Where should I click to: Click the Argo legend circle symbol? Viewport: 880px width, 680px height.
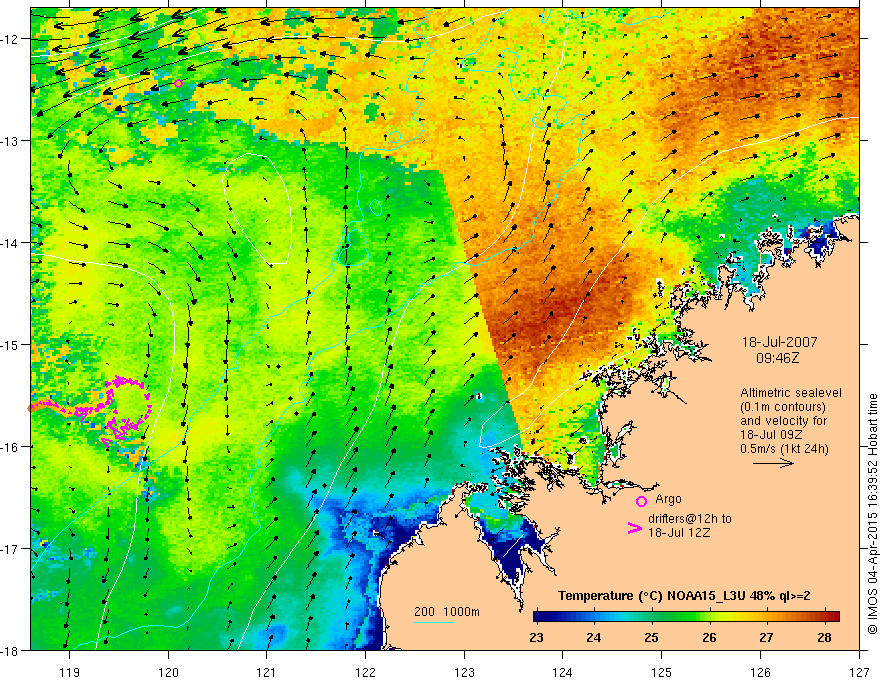[641, 501]
